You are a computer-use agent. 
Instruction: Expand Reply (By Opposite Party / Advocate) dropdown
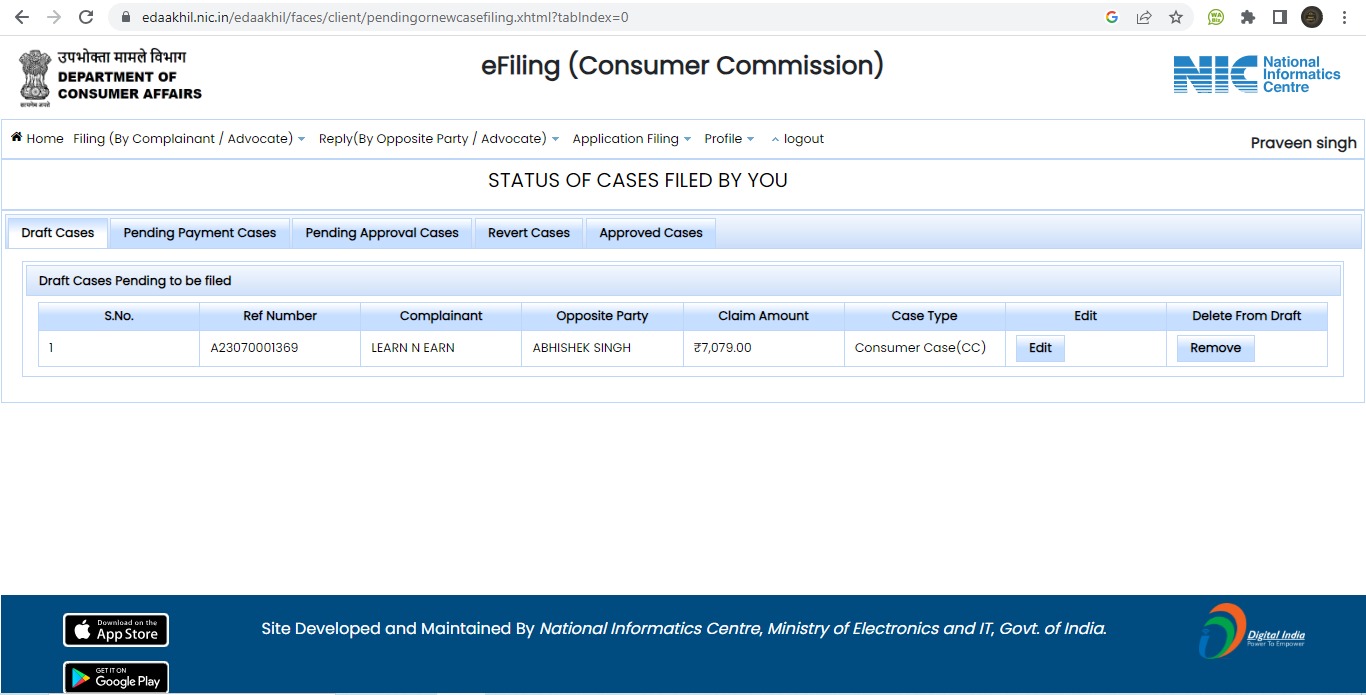(439, 139)
